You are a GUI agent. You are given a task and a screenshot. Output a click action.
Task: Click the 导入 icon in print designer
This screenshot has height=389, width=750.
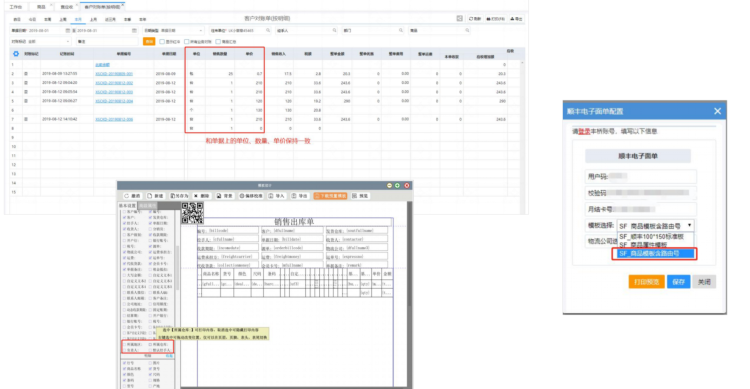tap(271, 196)
